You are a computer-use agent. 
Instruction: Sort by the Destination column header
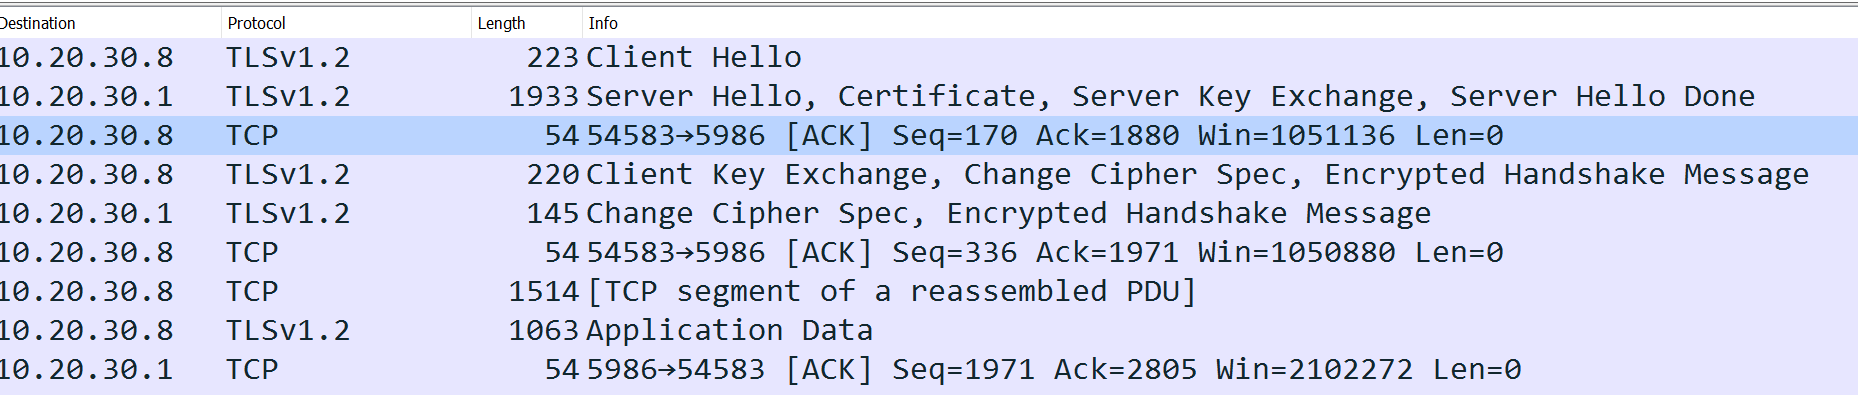click(x=110, y=23)
